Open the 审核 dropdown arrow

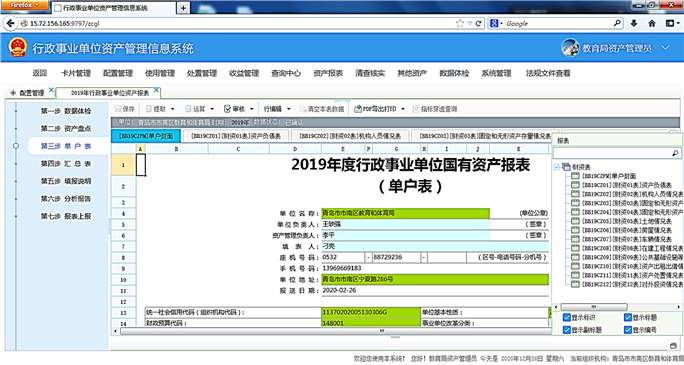pyautogui.click(x=251, y=109)
